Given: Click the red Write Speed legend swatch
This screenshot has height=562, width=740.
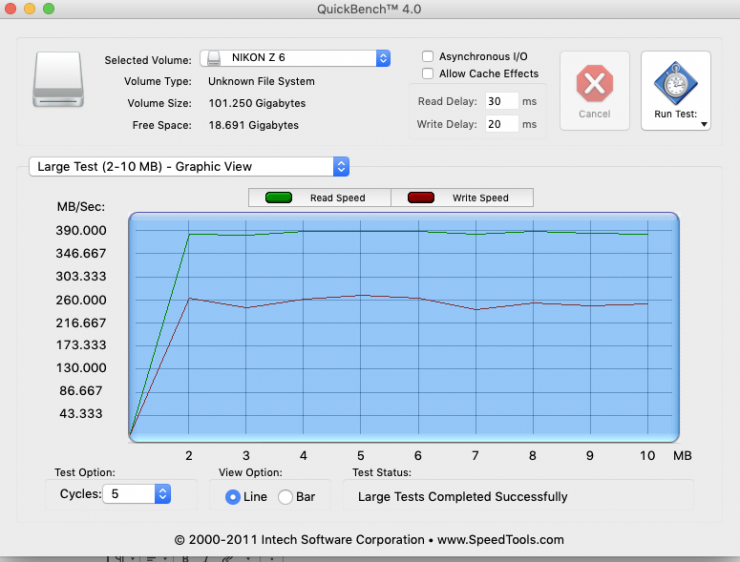Looking at the screenshot, I should pos(421,198).
